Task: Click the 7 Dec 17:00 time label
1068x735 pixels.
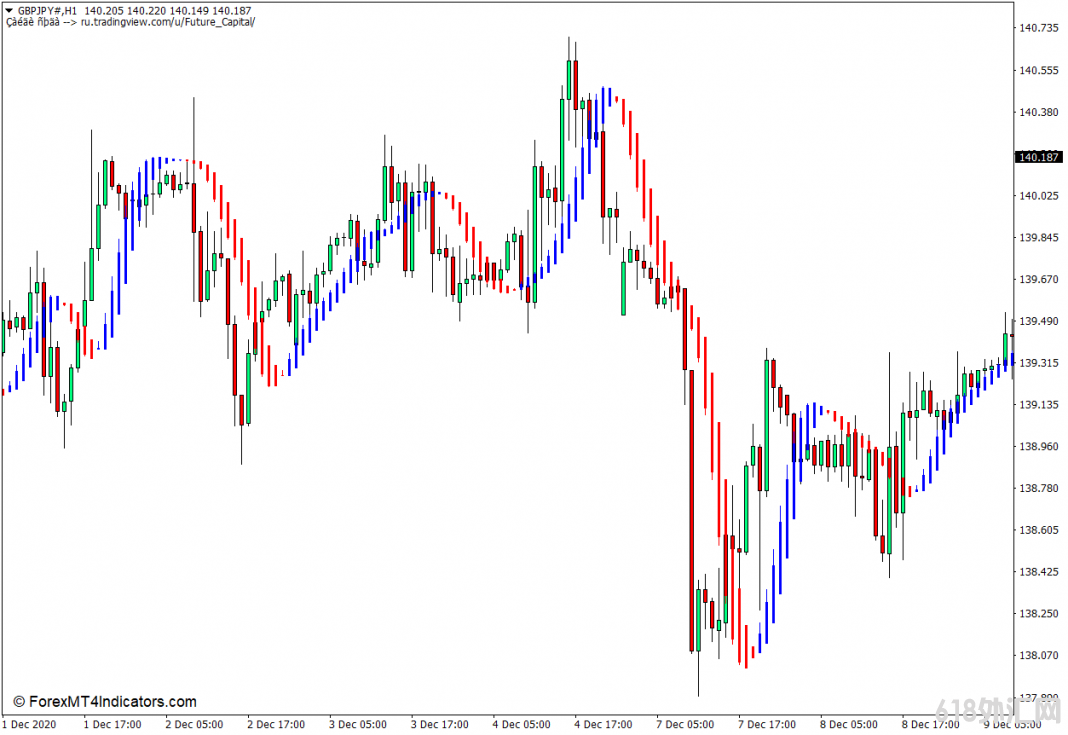Action: click(767, 724)
